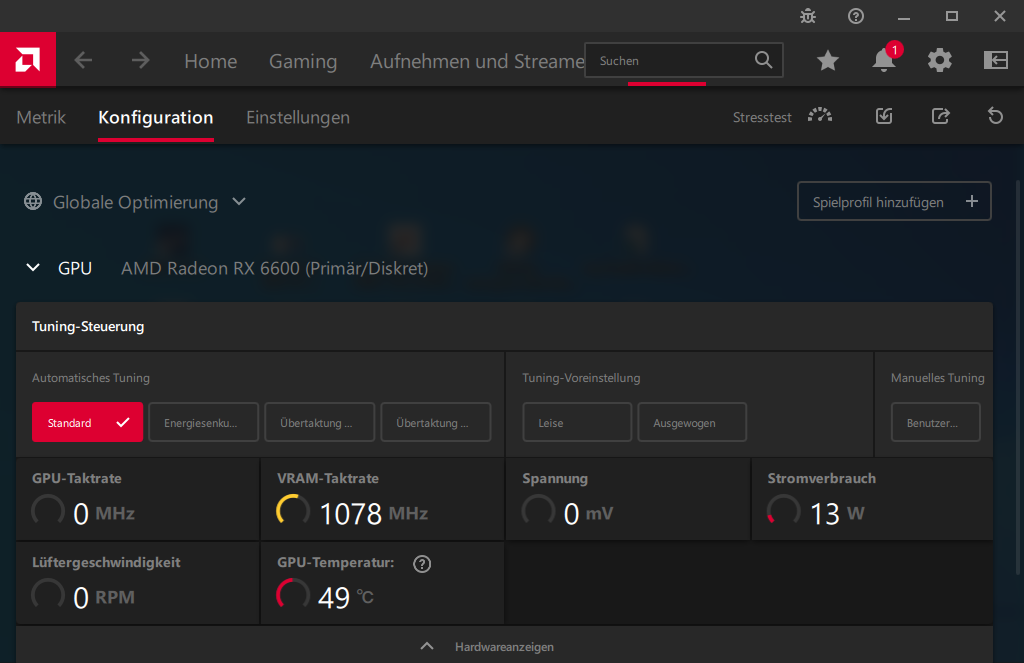
Task: Click the 49 °C temperature value
Action: click(x=345, y=597)
